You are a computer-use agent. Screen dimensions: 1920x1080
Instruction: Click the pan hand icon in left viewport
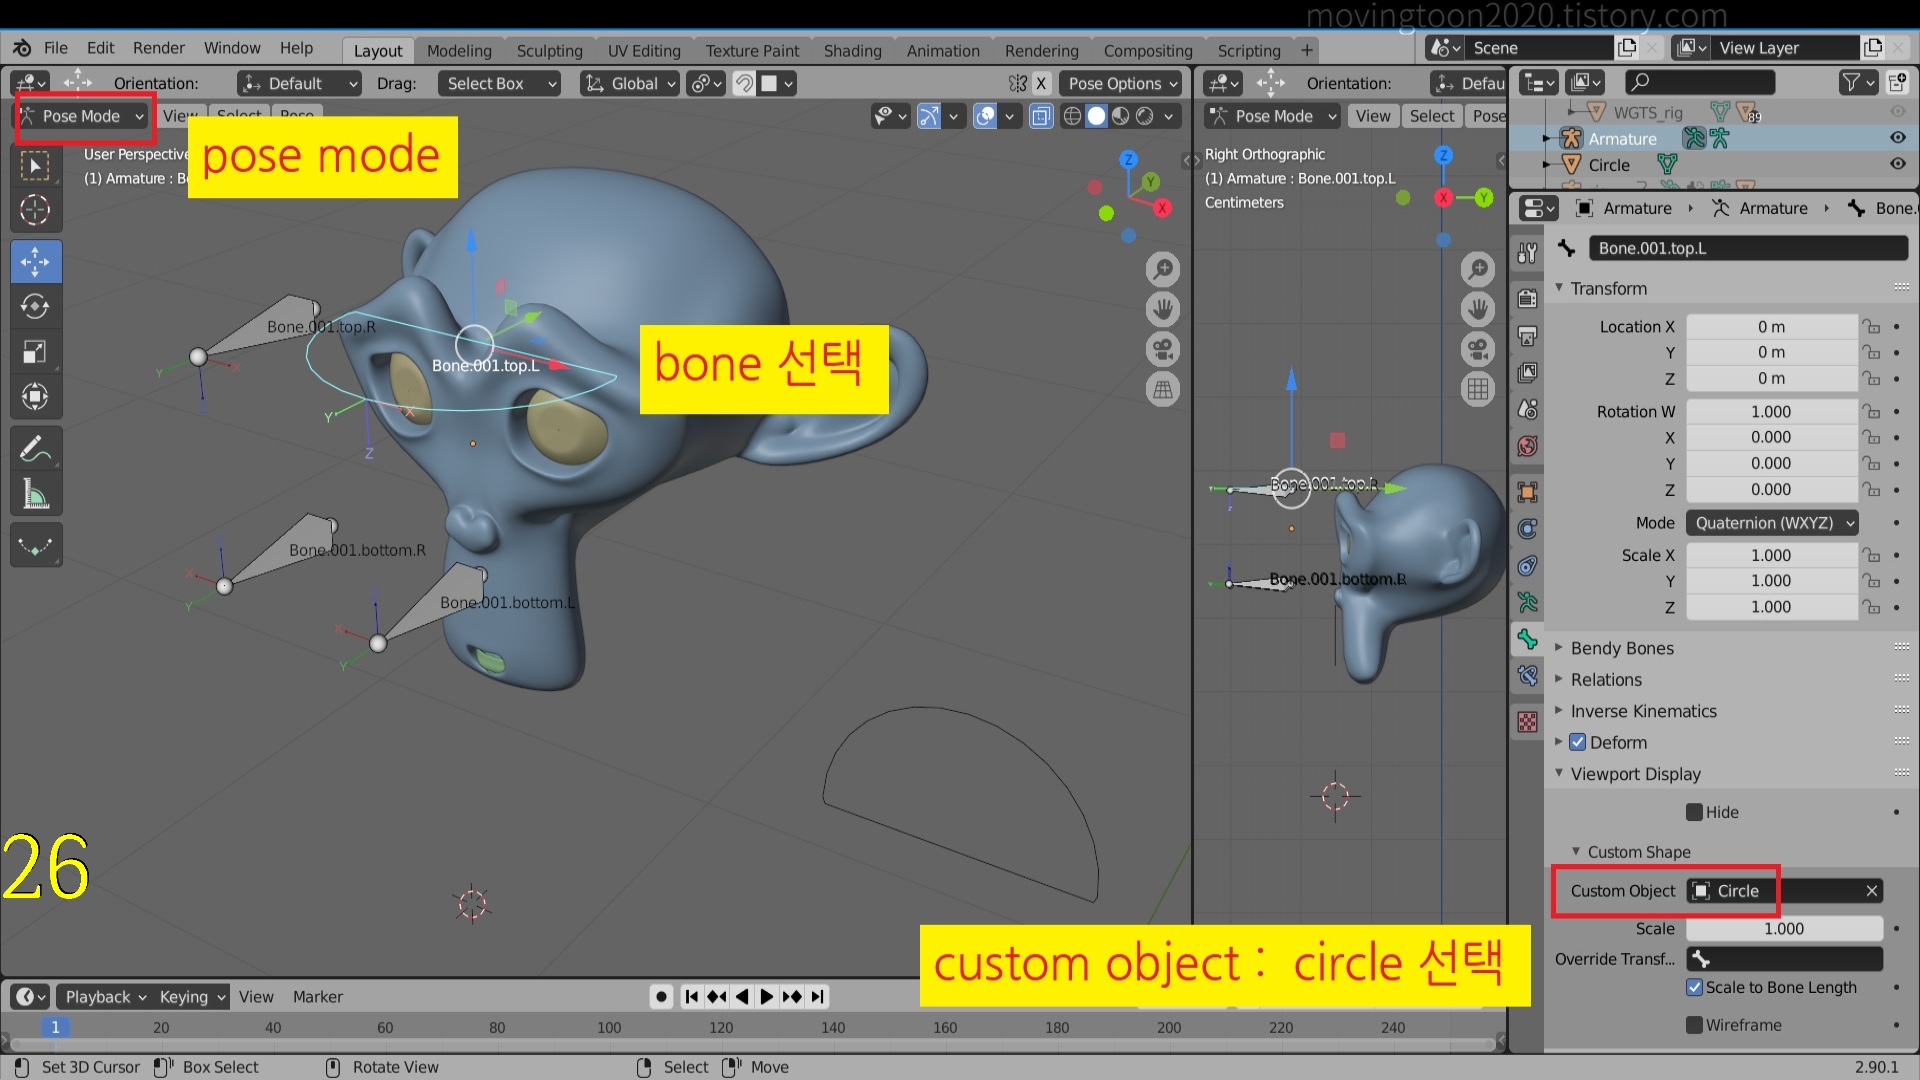1163,309
